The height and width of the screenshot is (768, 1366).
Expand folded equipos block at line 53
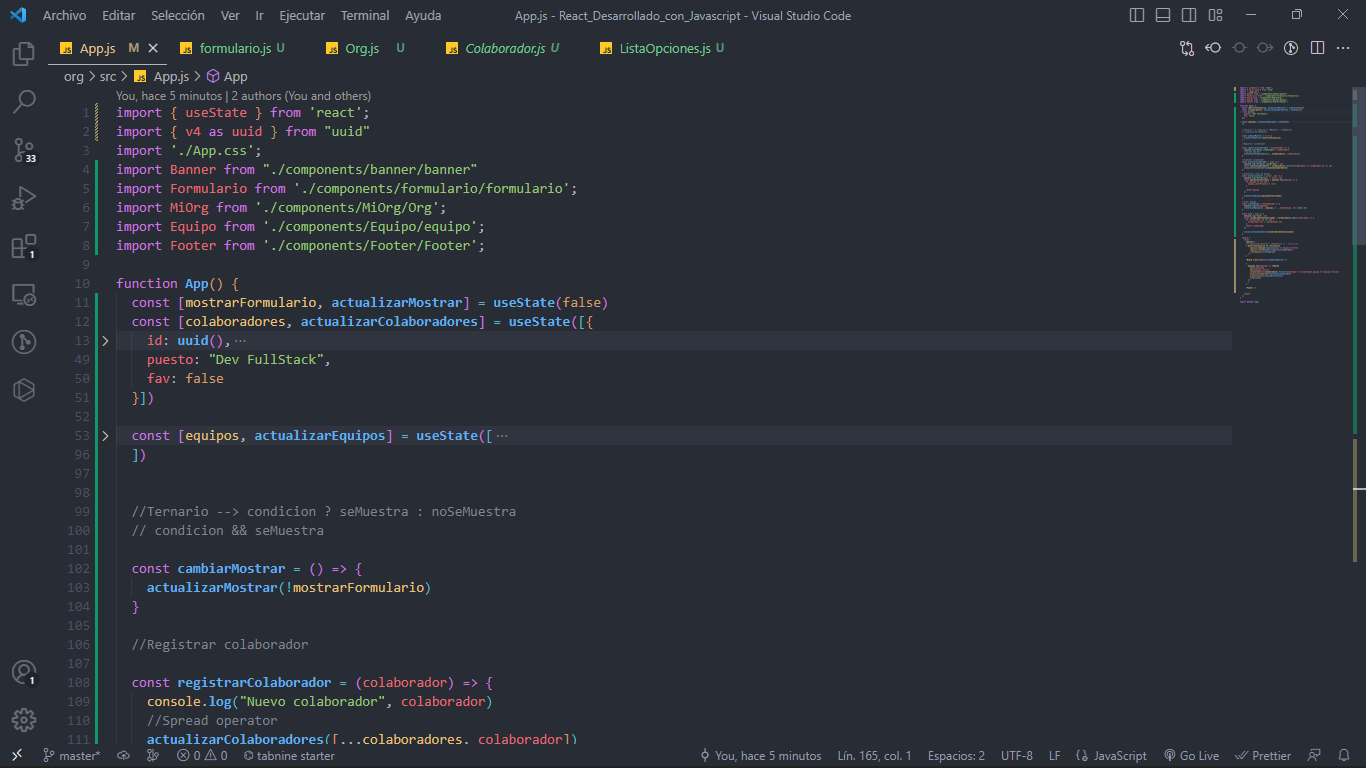[105, 436]
